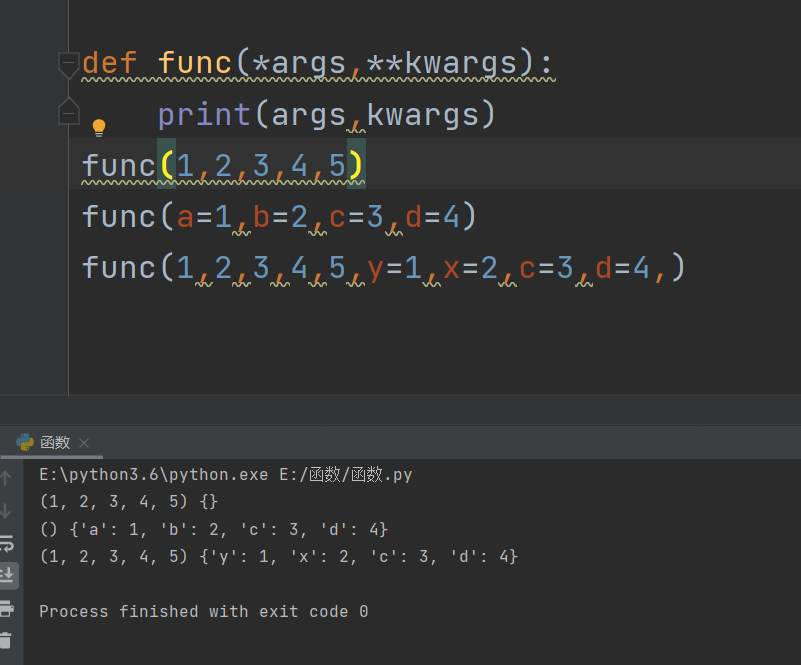Click the down stack trace arrow

tap(6, 511)
